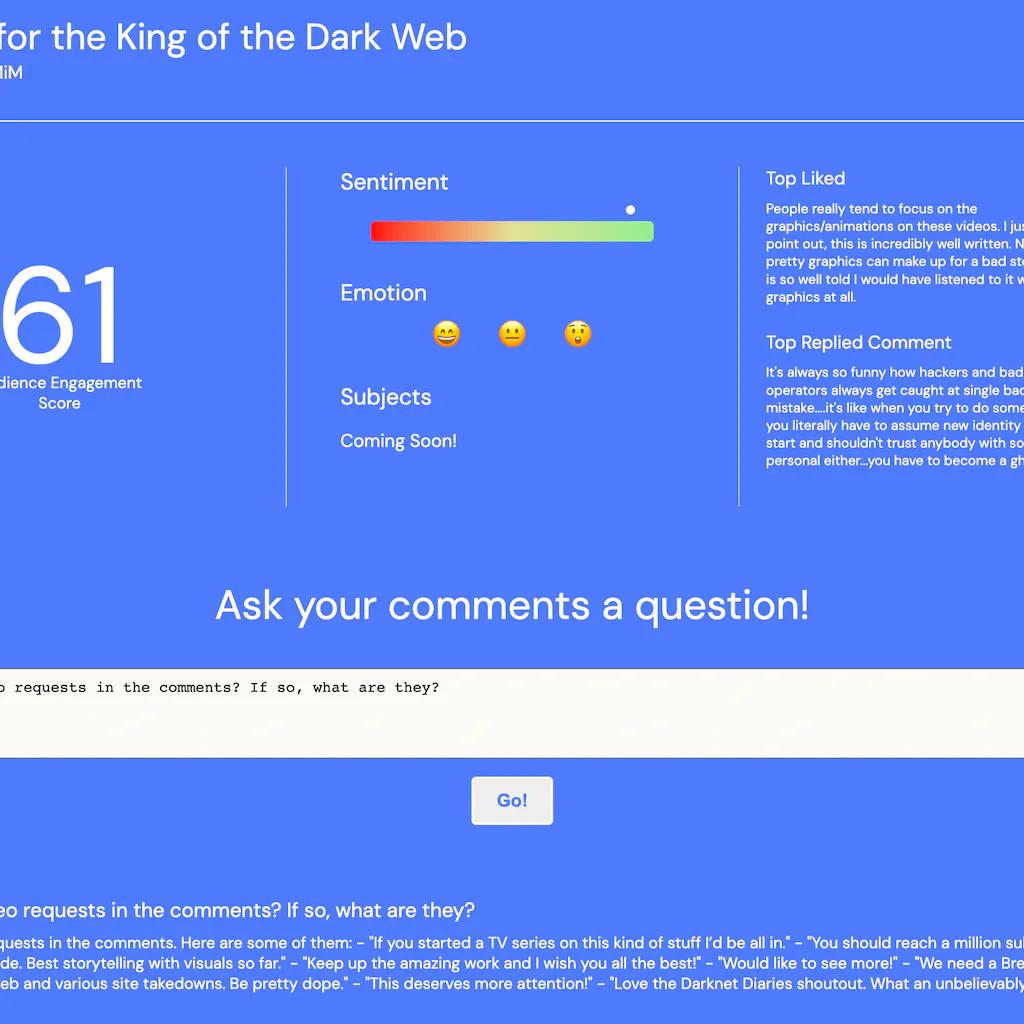The width and height of the screenshot is (1024, 1024).
Task: Select the neutral face emotion emoji
Action: [x=512, y=334]
